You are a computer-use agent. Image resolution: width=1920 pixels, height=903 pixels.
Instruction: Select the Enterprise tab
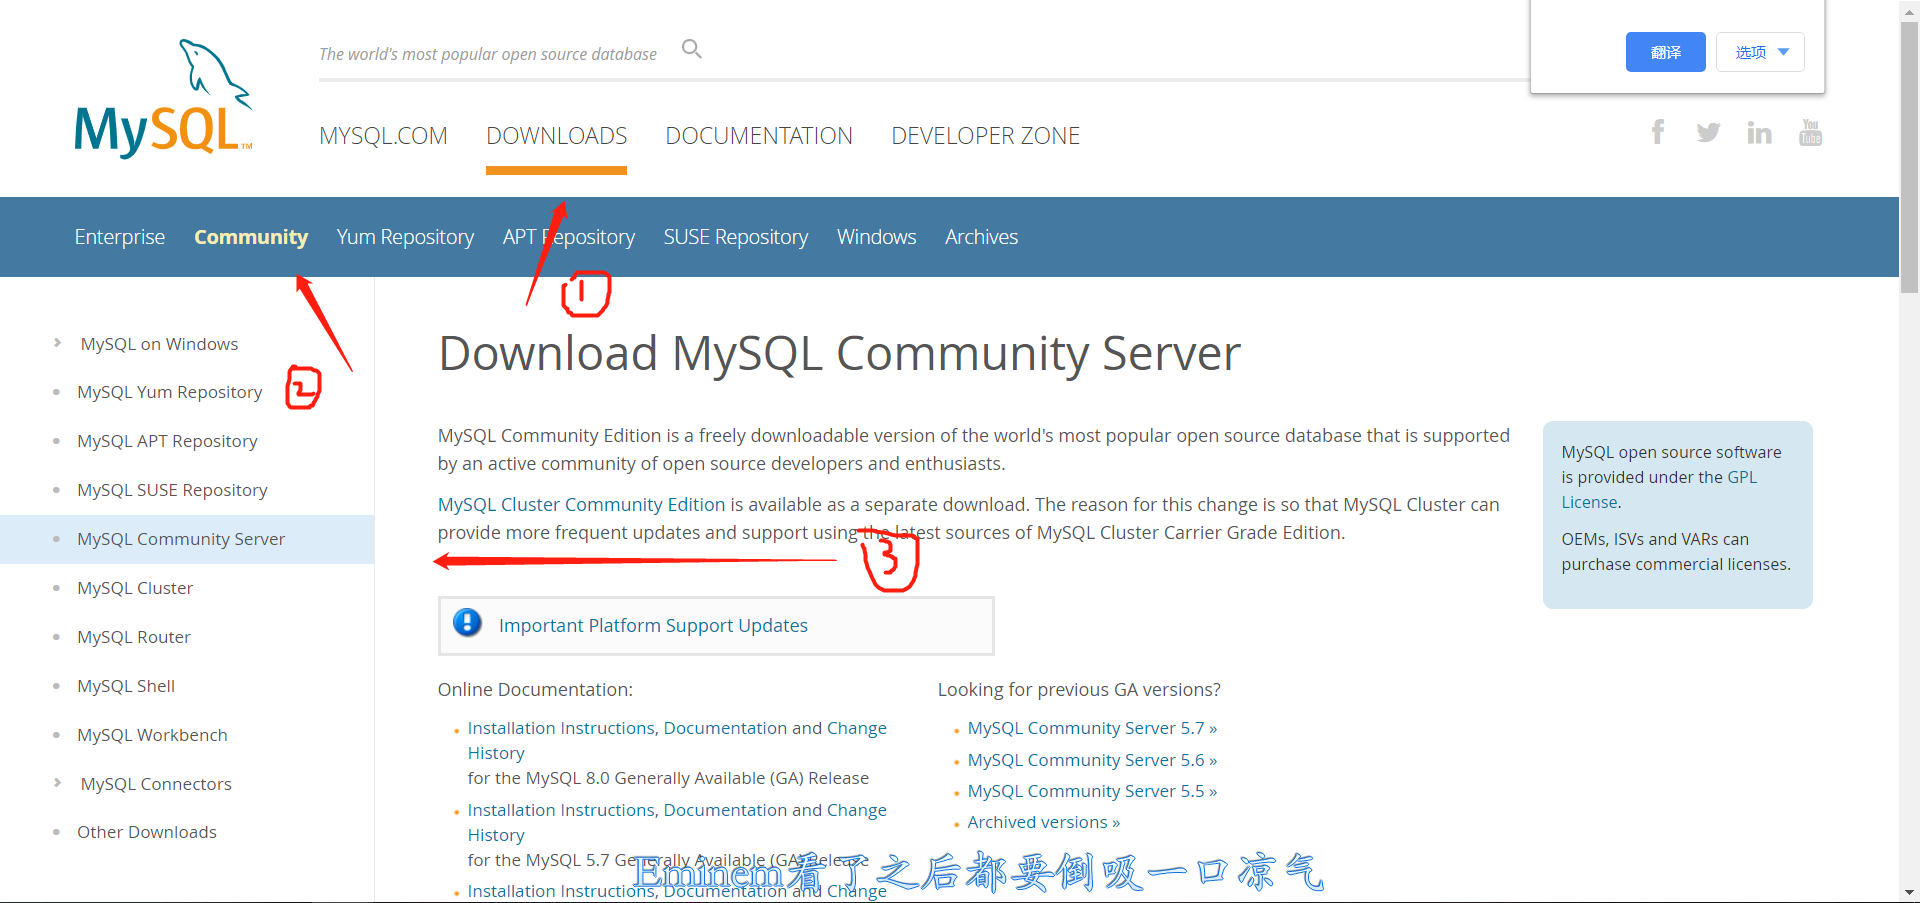(x=119, y=237)
